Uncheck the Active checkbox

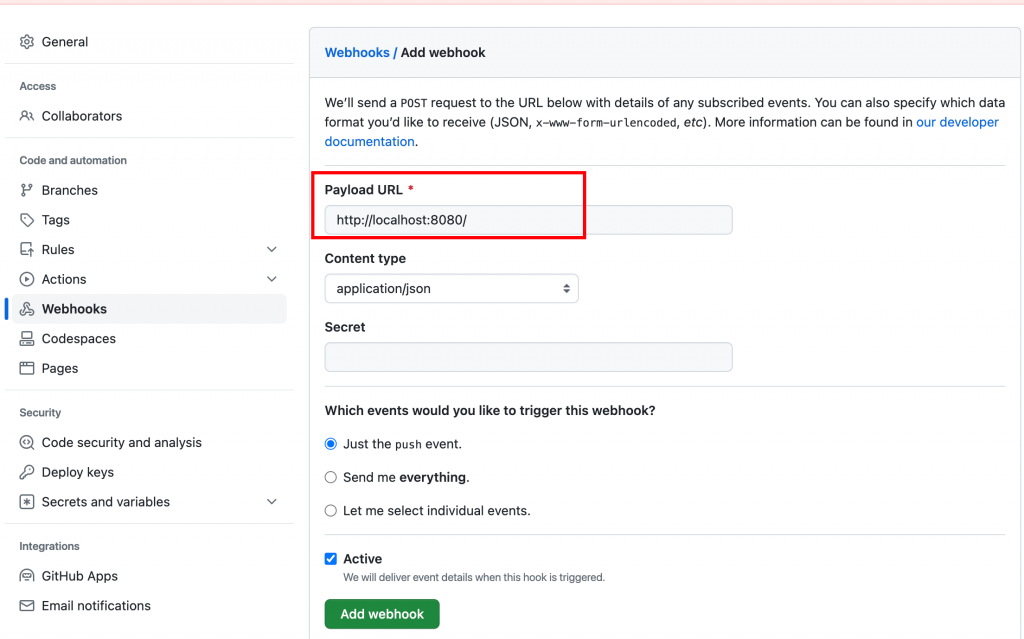(331, 559)
